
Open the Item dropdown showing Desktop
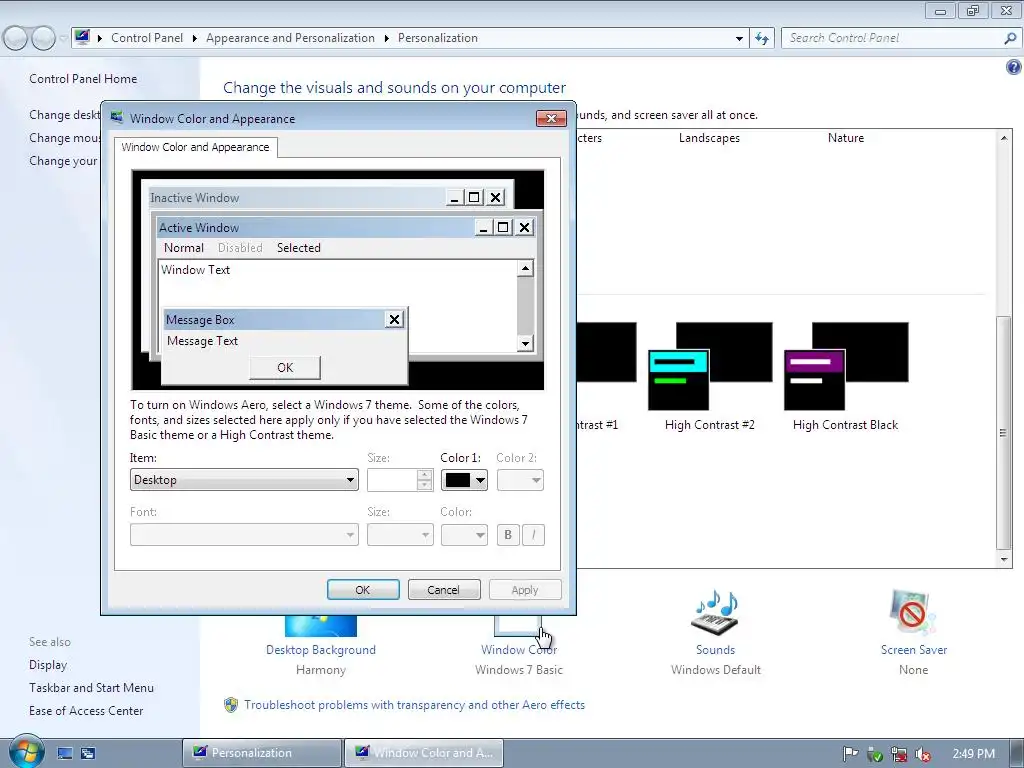(x=244, y=480)
